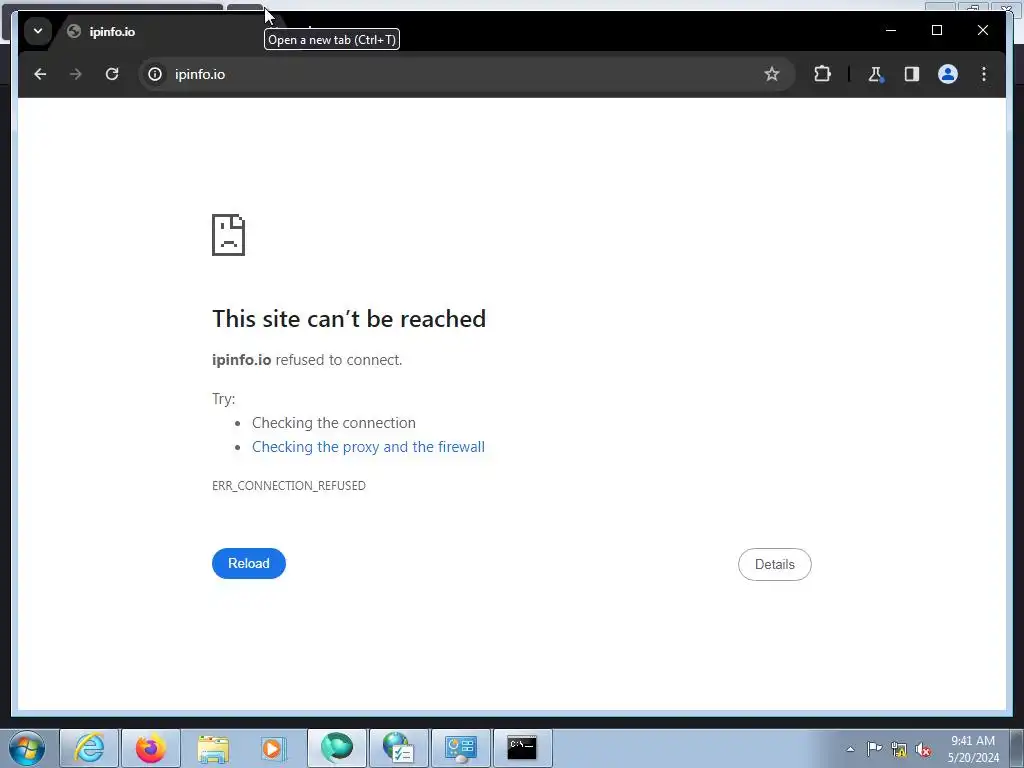
Task: Open the tab search chevron dropdown
Action: [x=38, y=31]
